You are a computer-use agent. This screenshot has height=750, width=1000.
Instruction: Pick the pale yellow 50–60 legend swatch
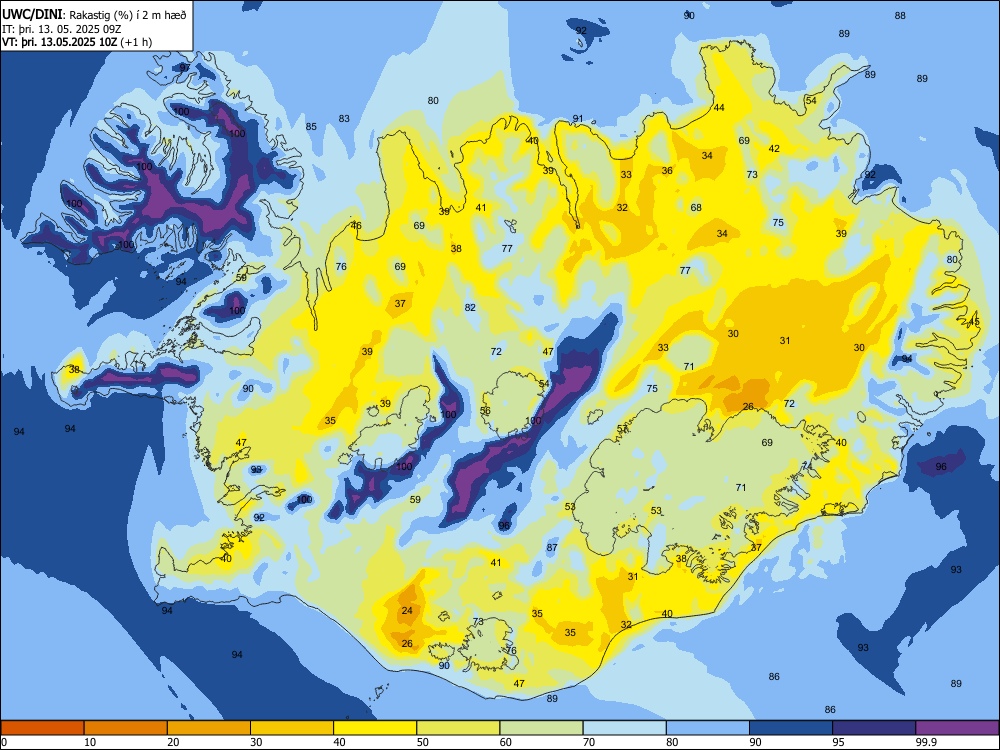pyautogui.click(x=458, y=728)
